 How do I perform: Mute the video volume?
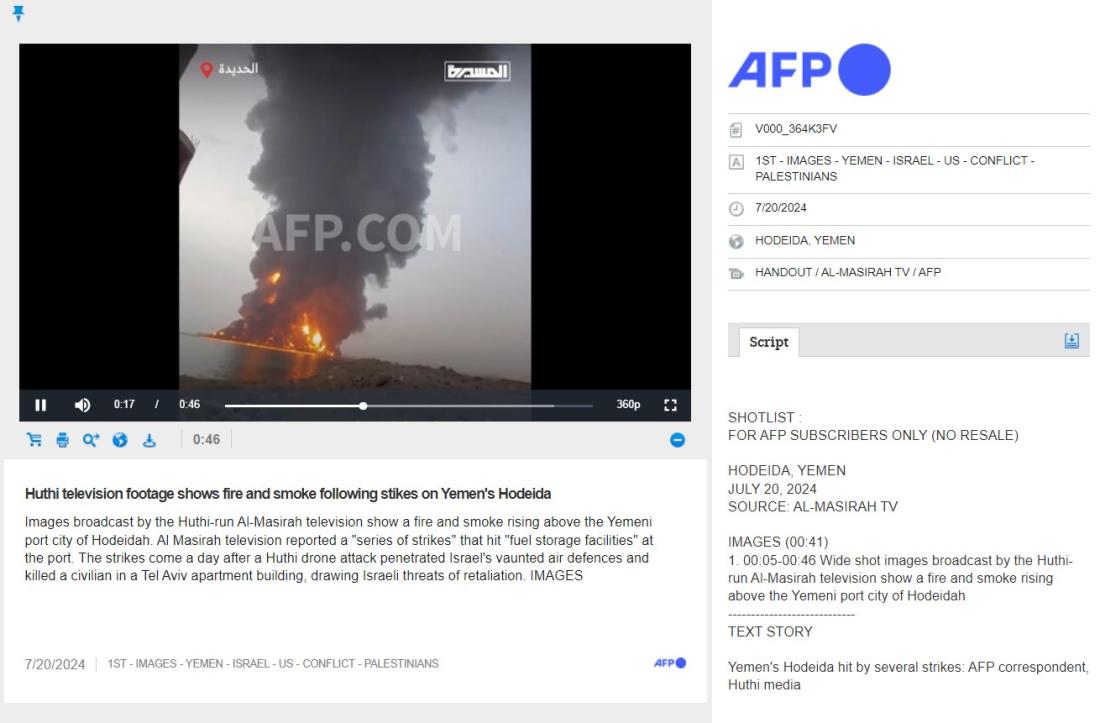tap(82, 405)
